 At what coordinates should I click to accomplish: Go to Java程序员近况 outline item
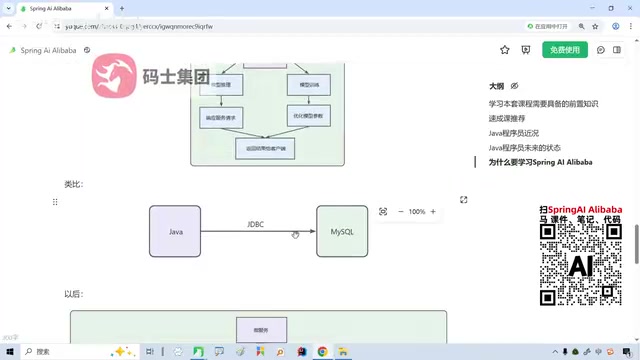pos(513,133)
